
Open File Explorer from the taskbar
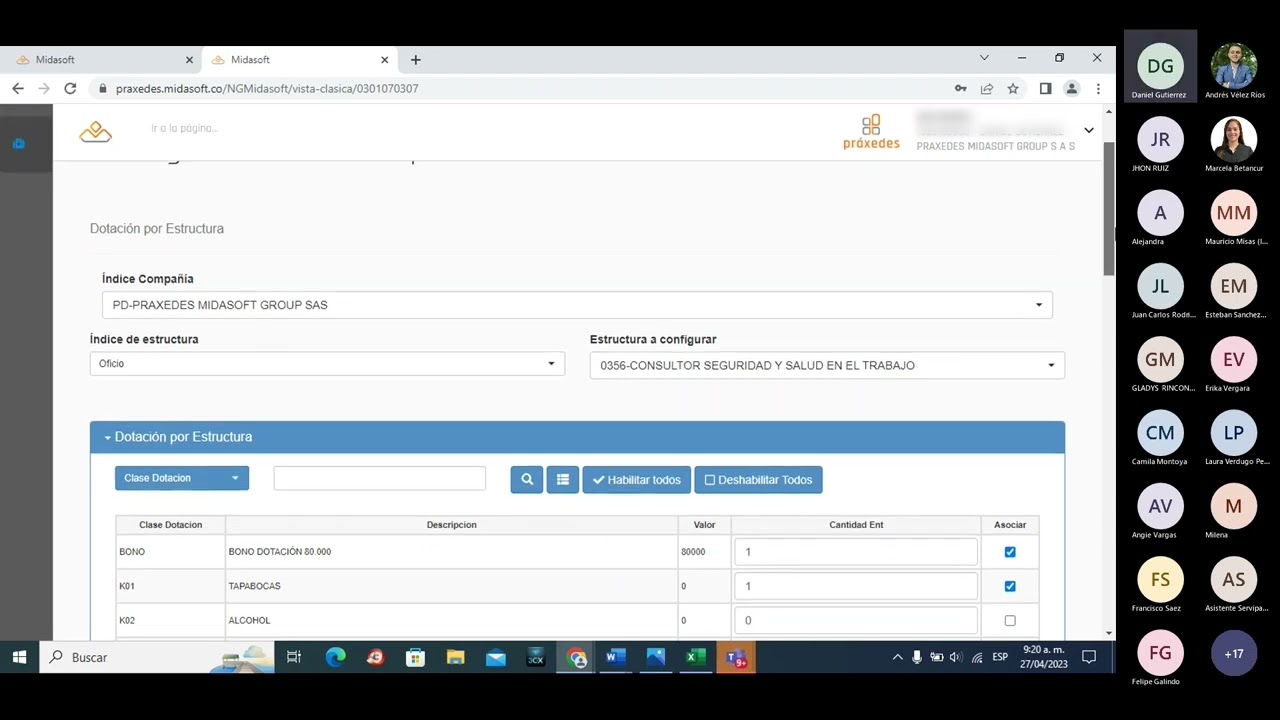click(455, 657)
